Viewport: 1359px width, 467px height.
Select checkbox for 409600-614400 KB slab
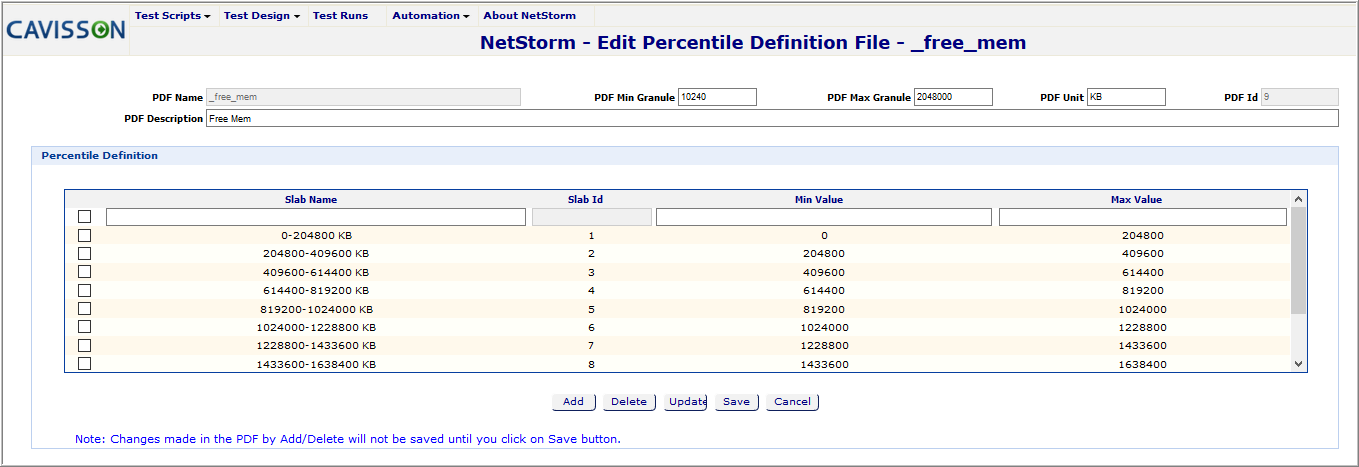84,271
